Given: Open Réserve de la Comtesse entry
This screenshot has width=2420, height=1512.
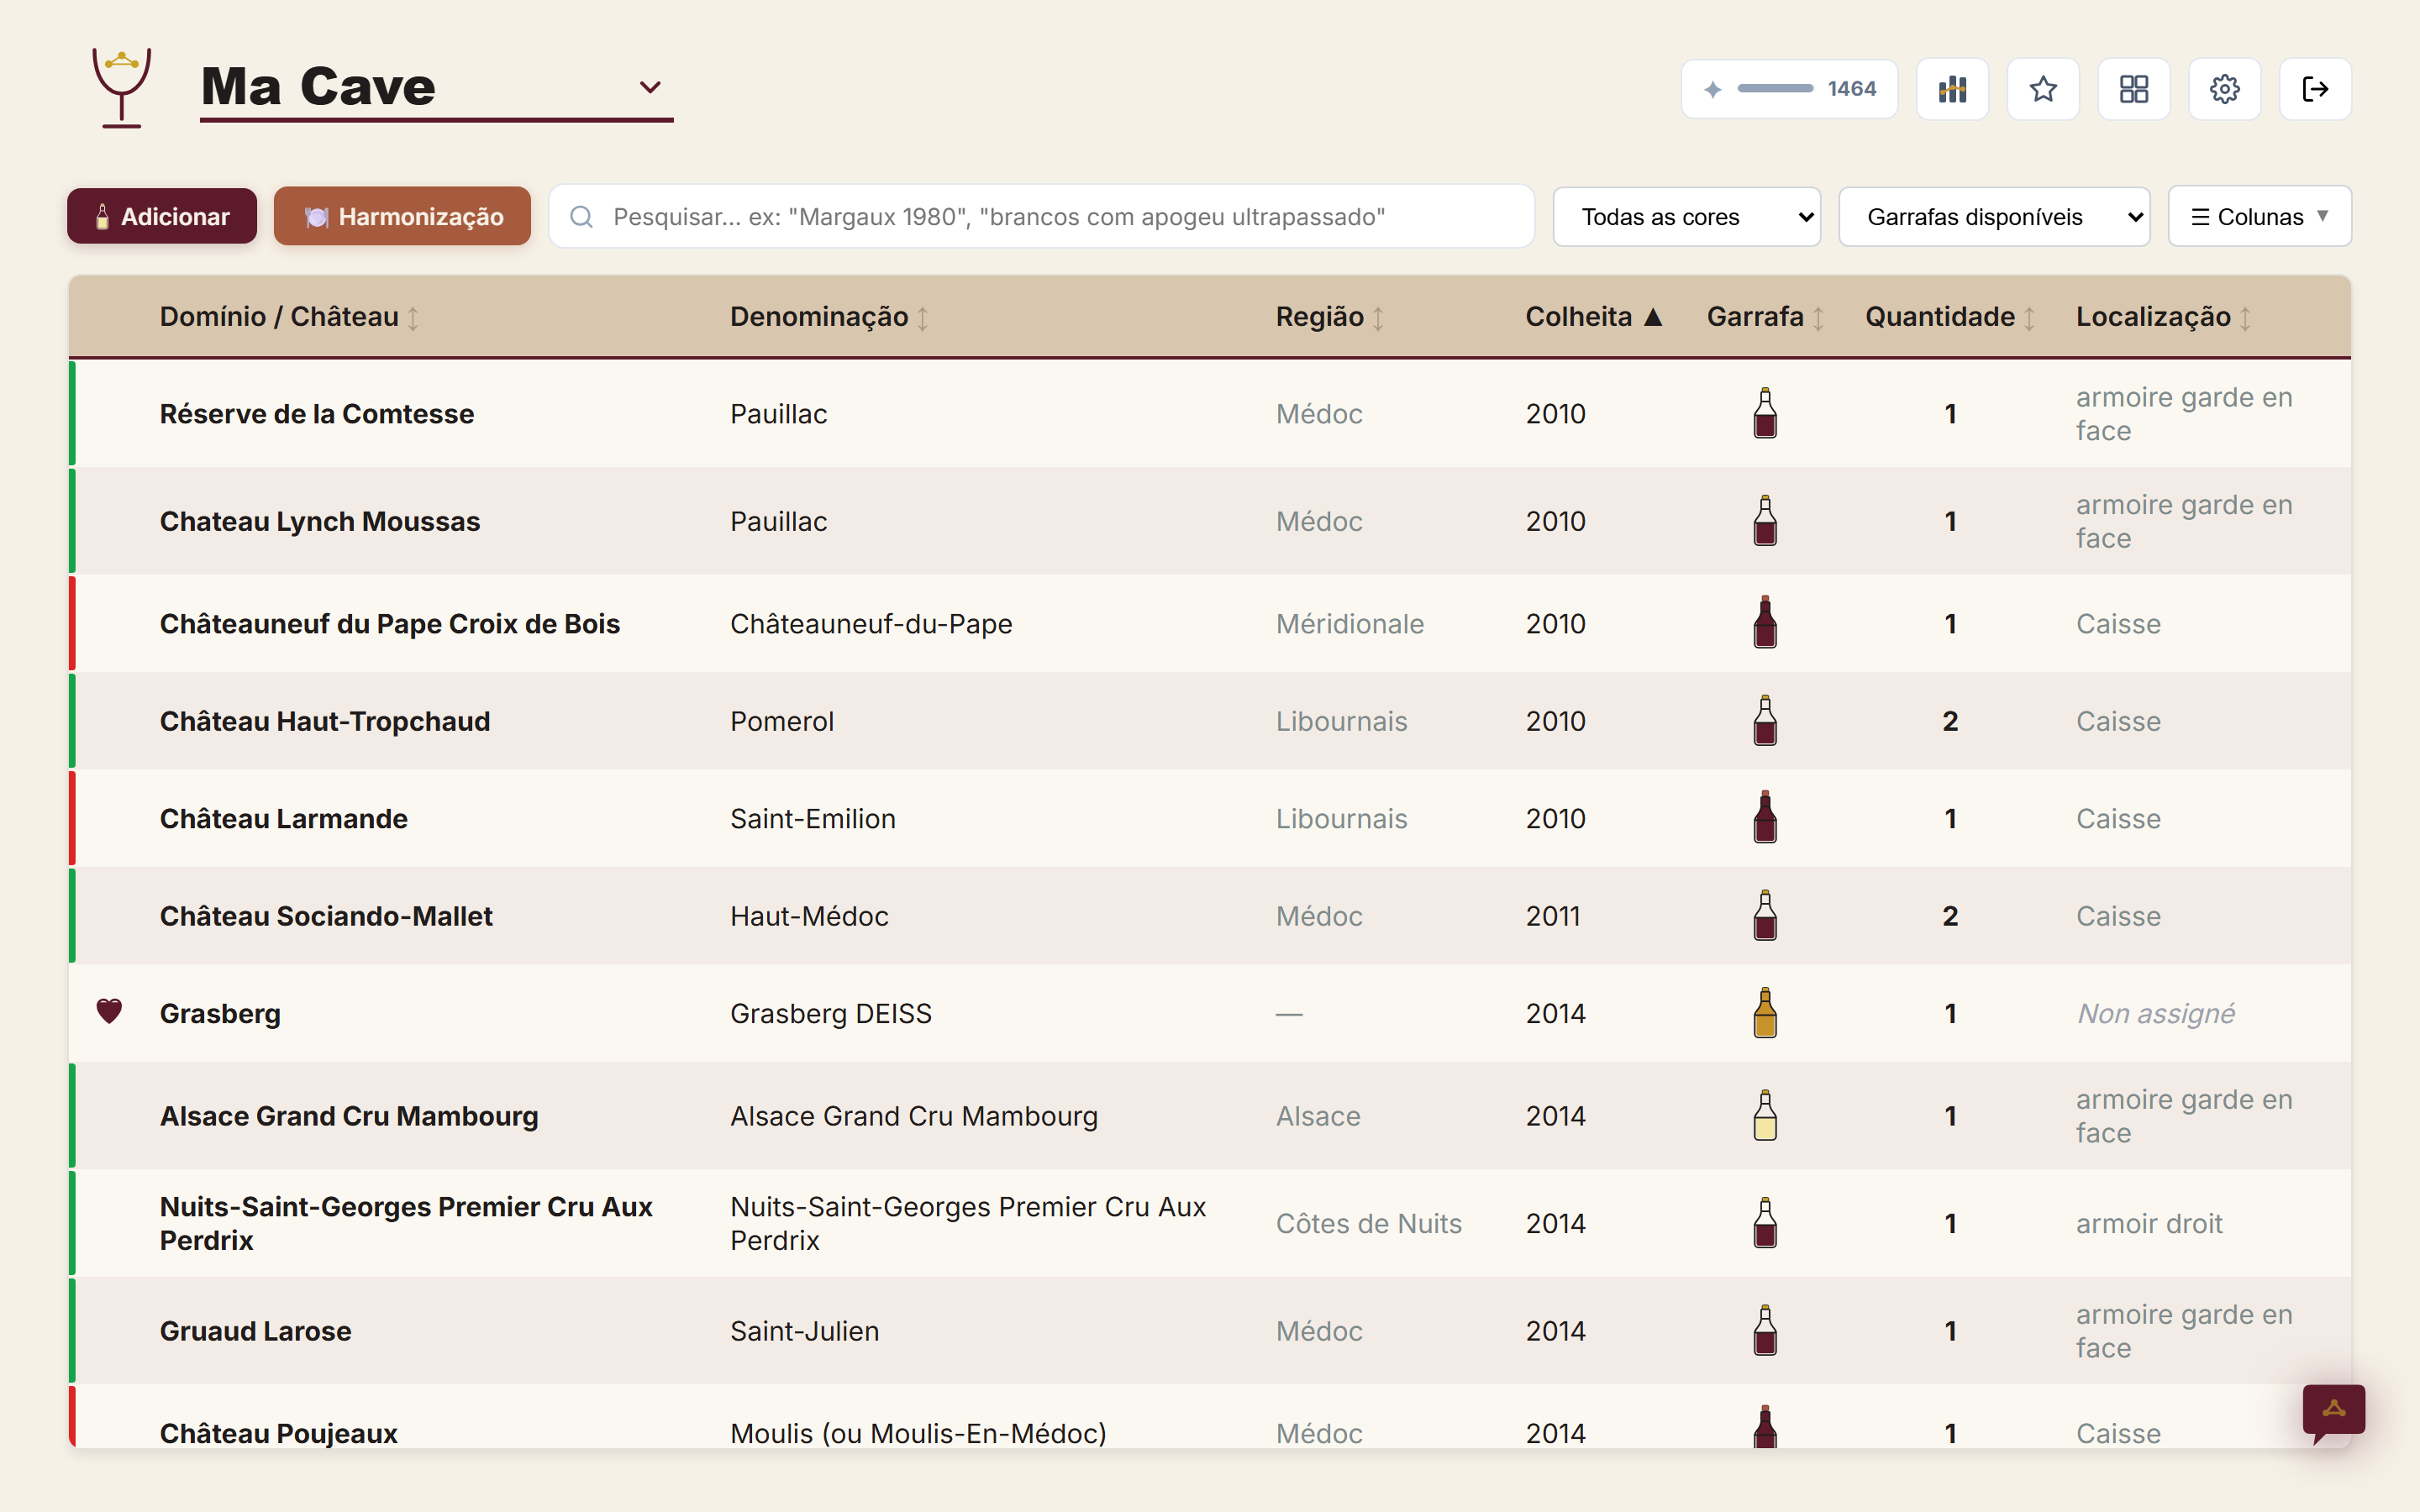Looking at the screenshot, I should 317,413.
